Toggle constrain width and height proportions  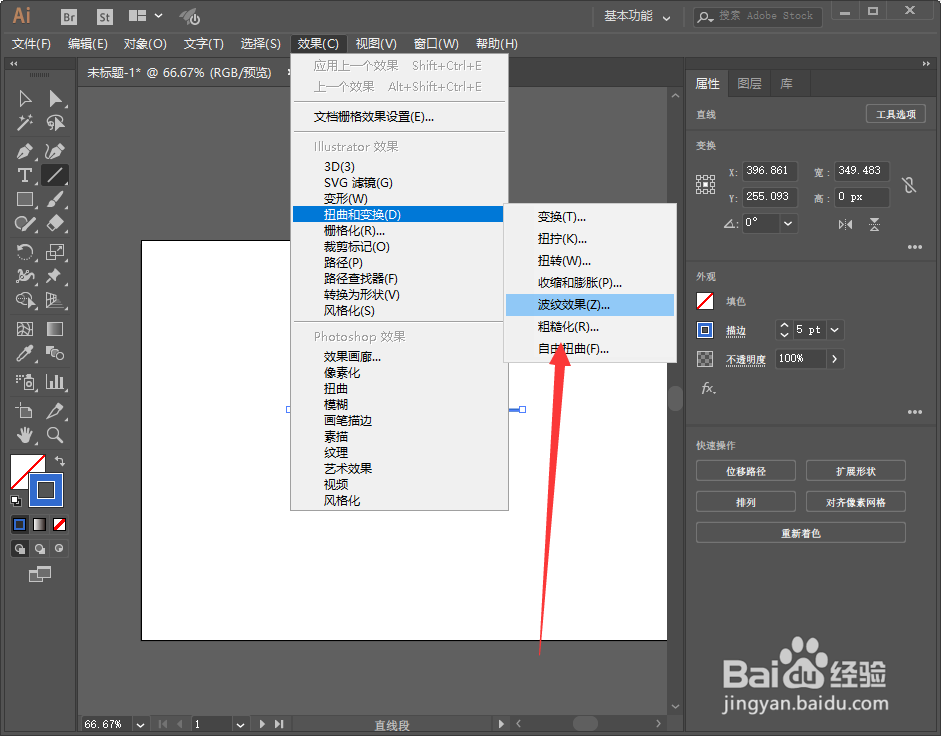[x=909, y=185]
